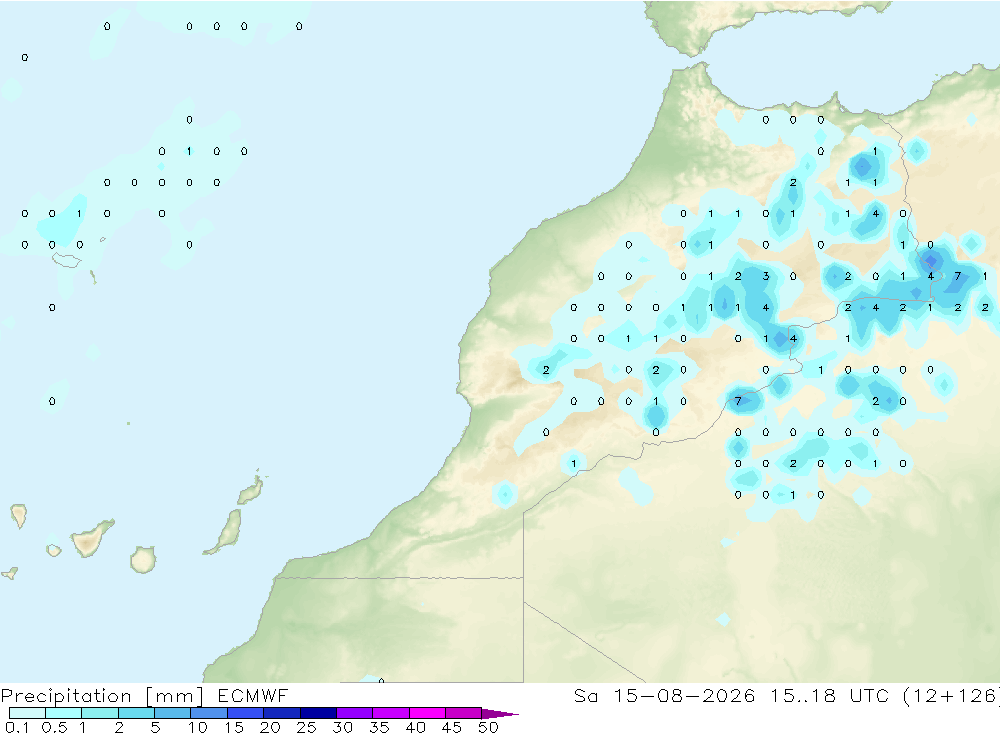The image size is (1000, 733).
Task: Select the legend swatch between 0.5 and 1
Action: pyautogui.click(x=63, y=713)
